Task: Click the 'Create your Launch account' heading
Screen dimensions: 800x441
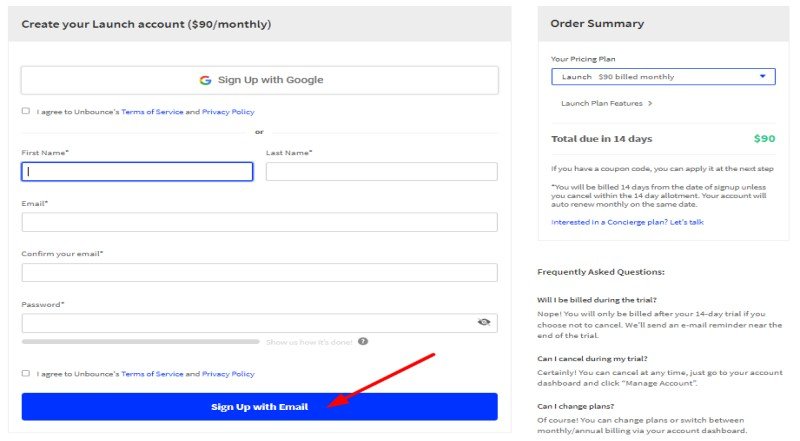Action: point(146,24)
